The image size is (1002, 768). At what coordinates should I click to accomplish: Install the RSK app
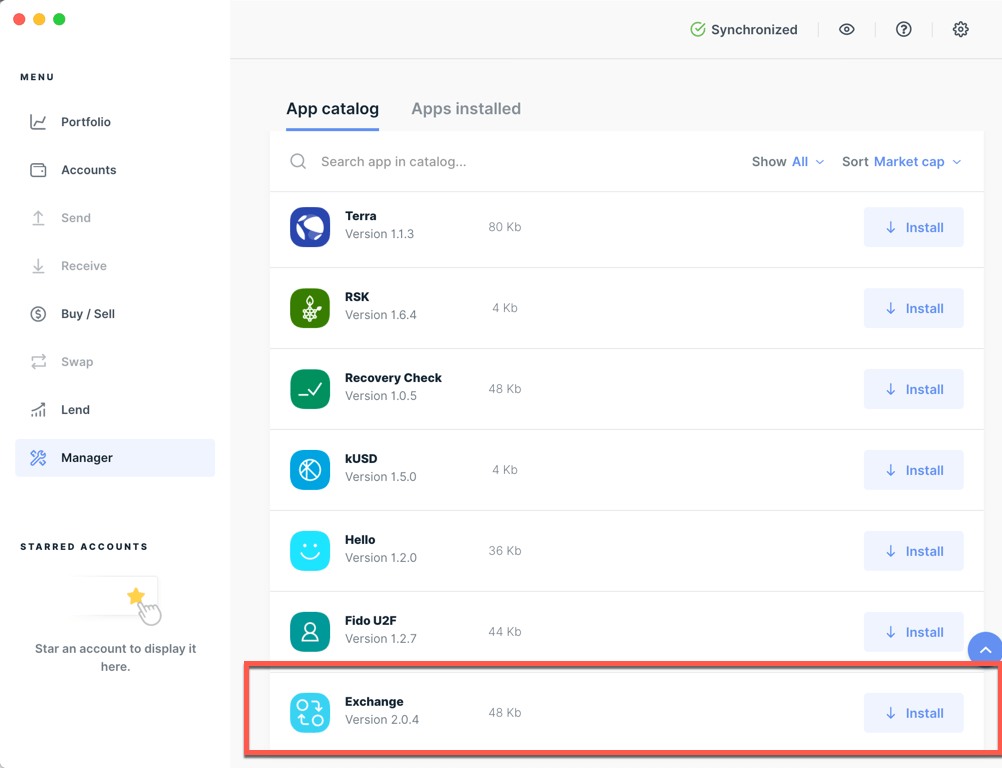[x=914, y=309]
